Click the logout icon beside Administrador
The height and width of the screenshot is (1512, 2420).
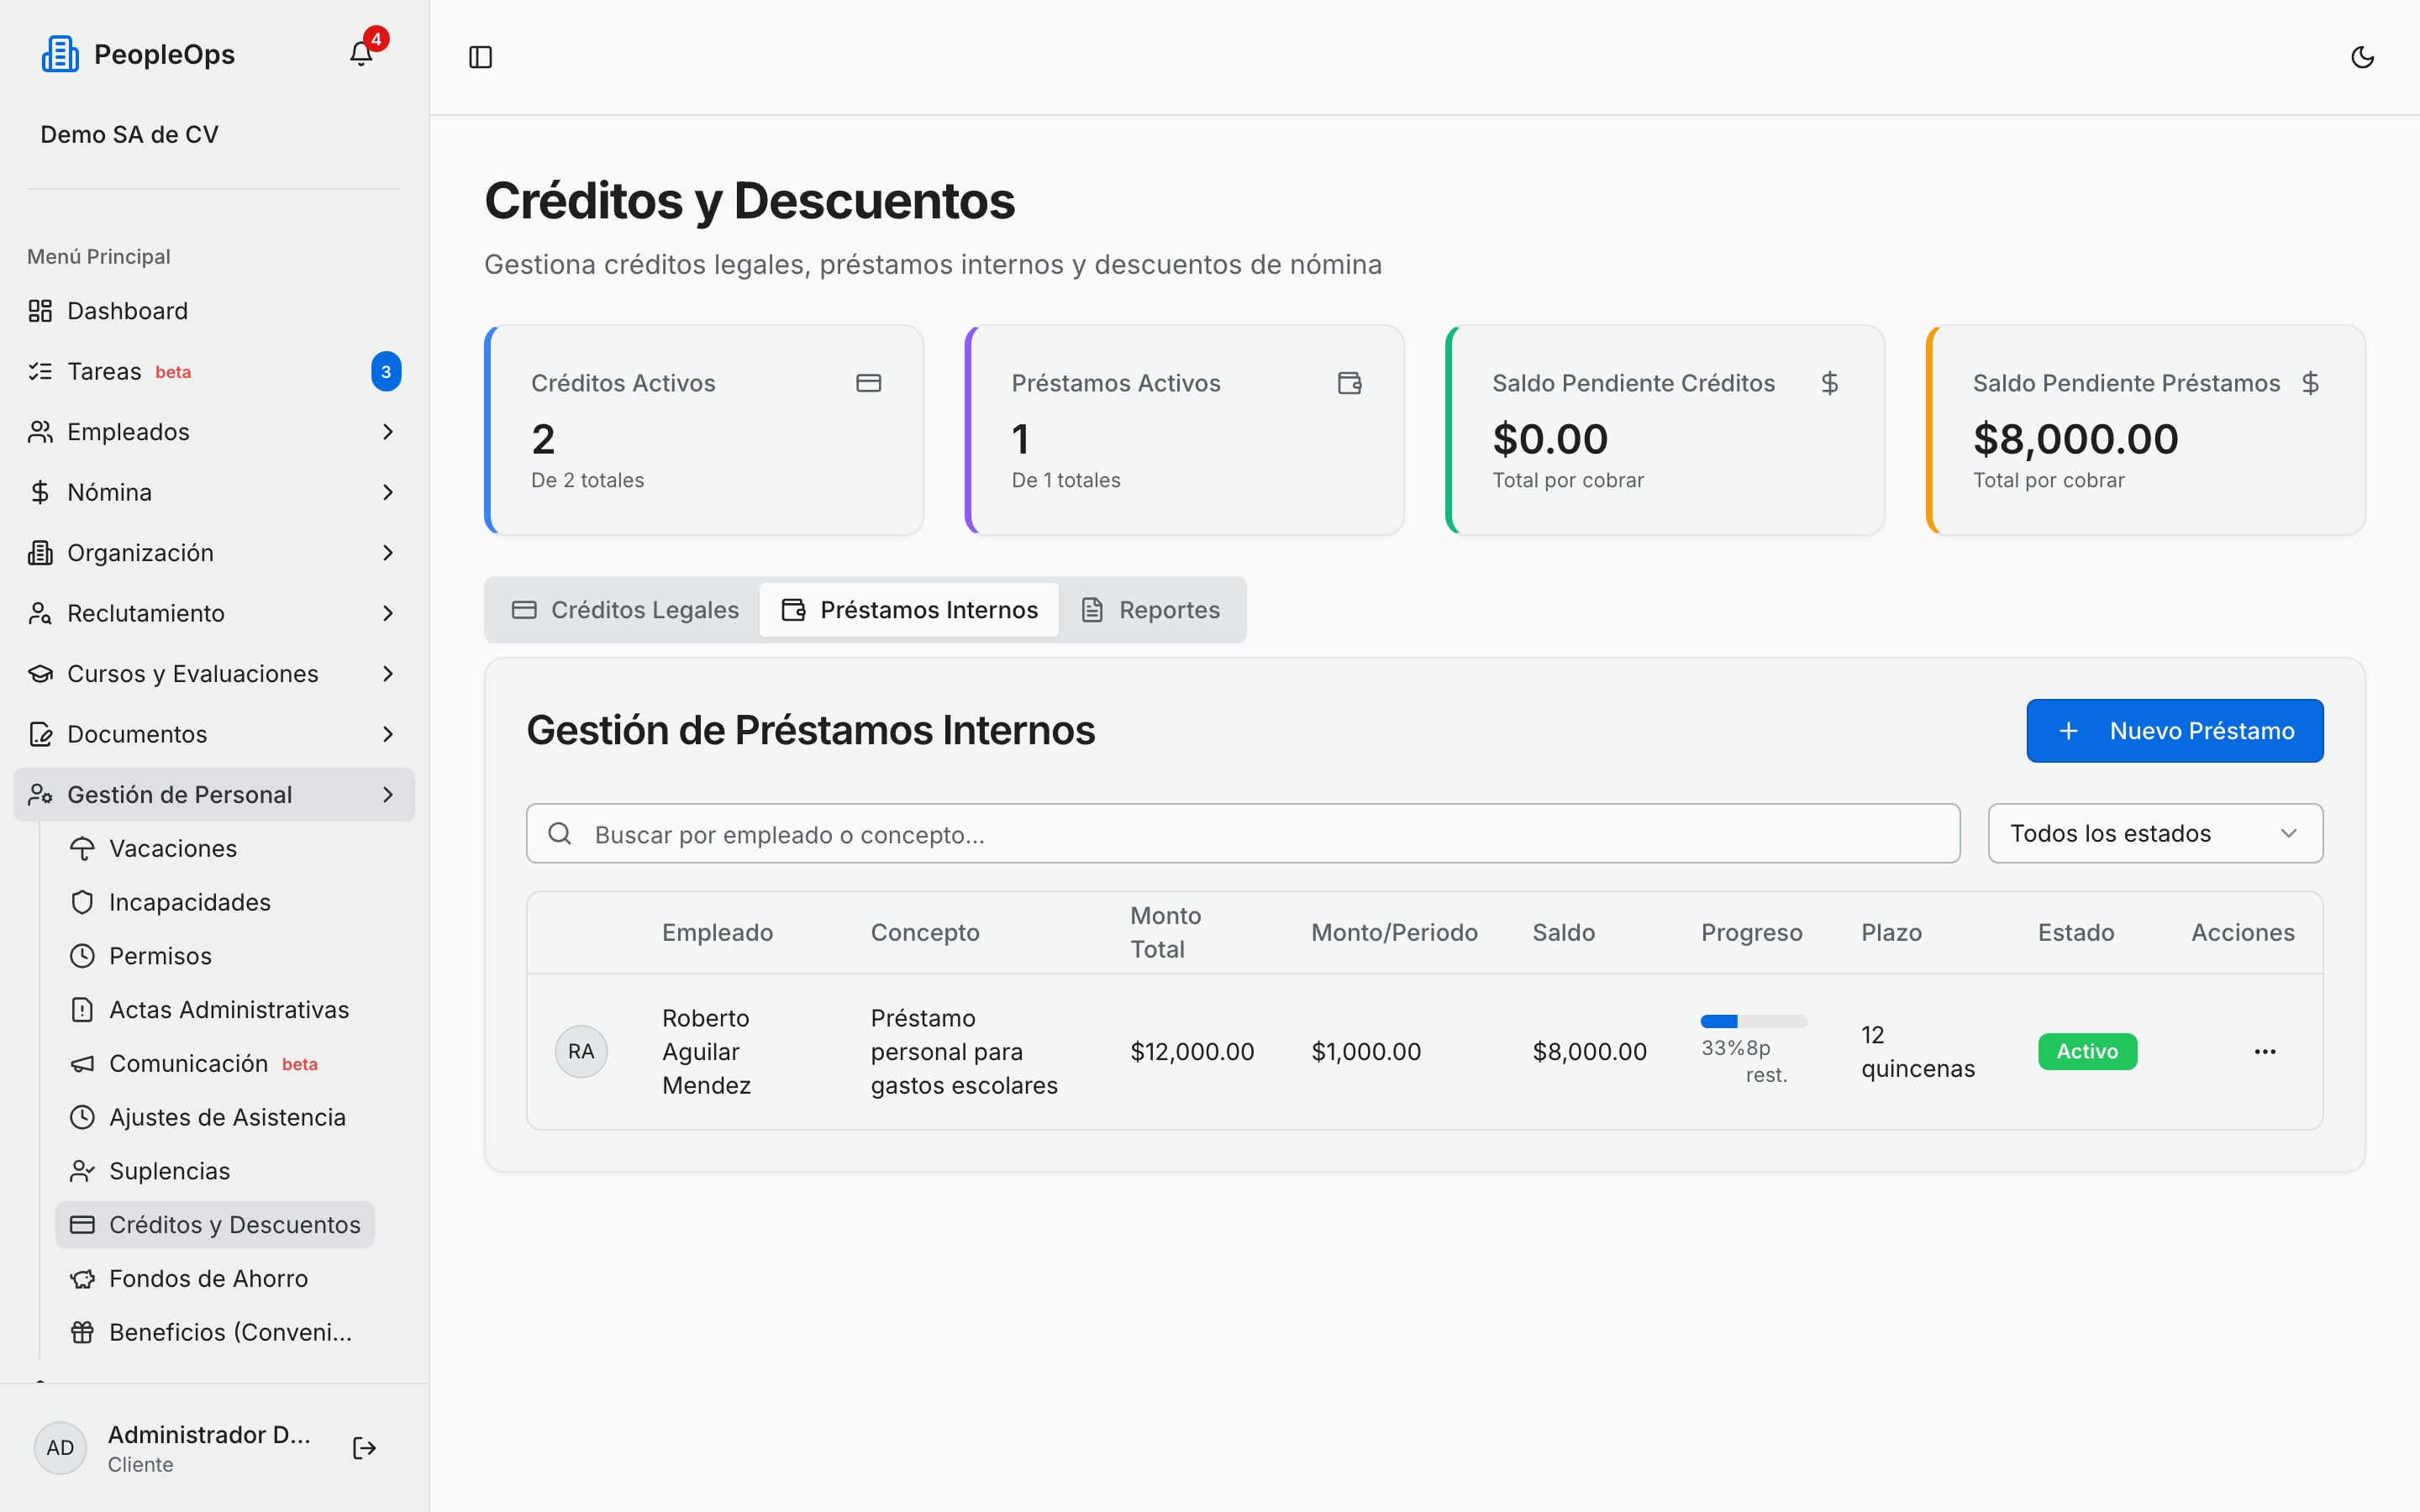(364, 1448)
